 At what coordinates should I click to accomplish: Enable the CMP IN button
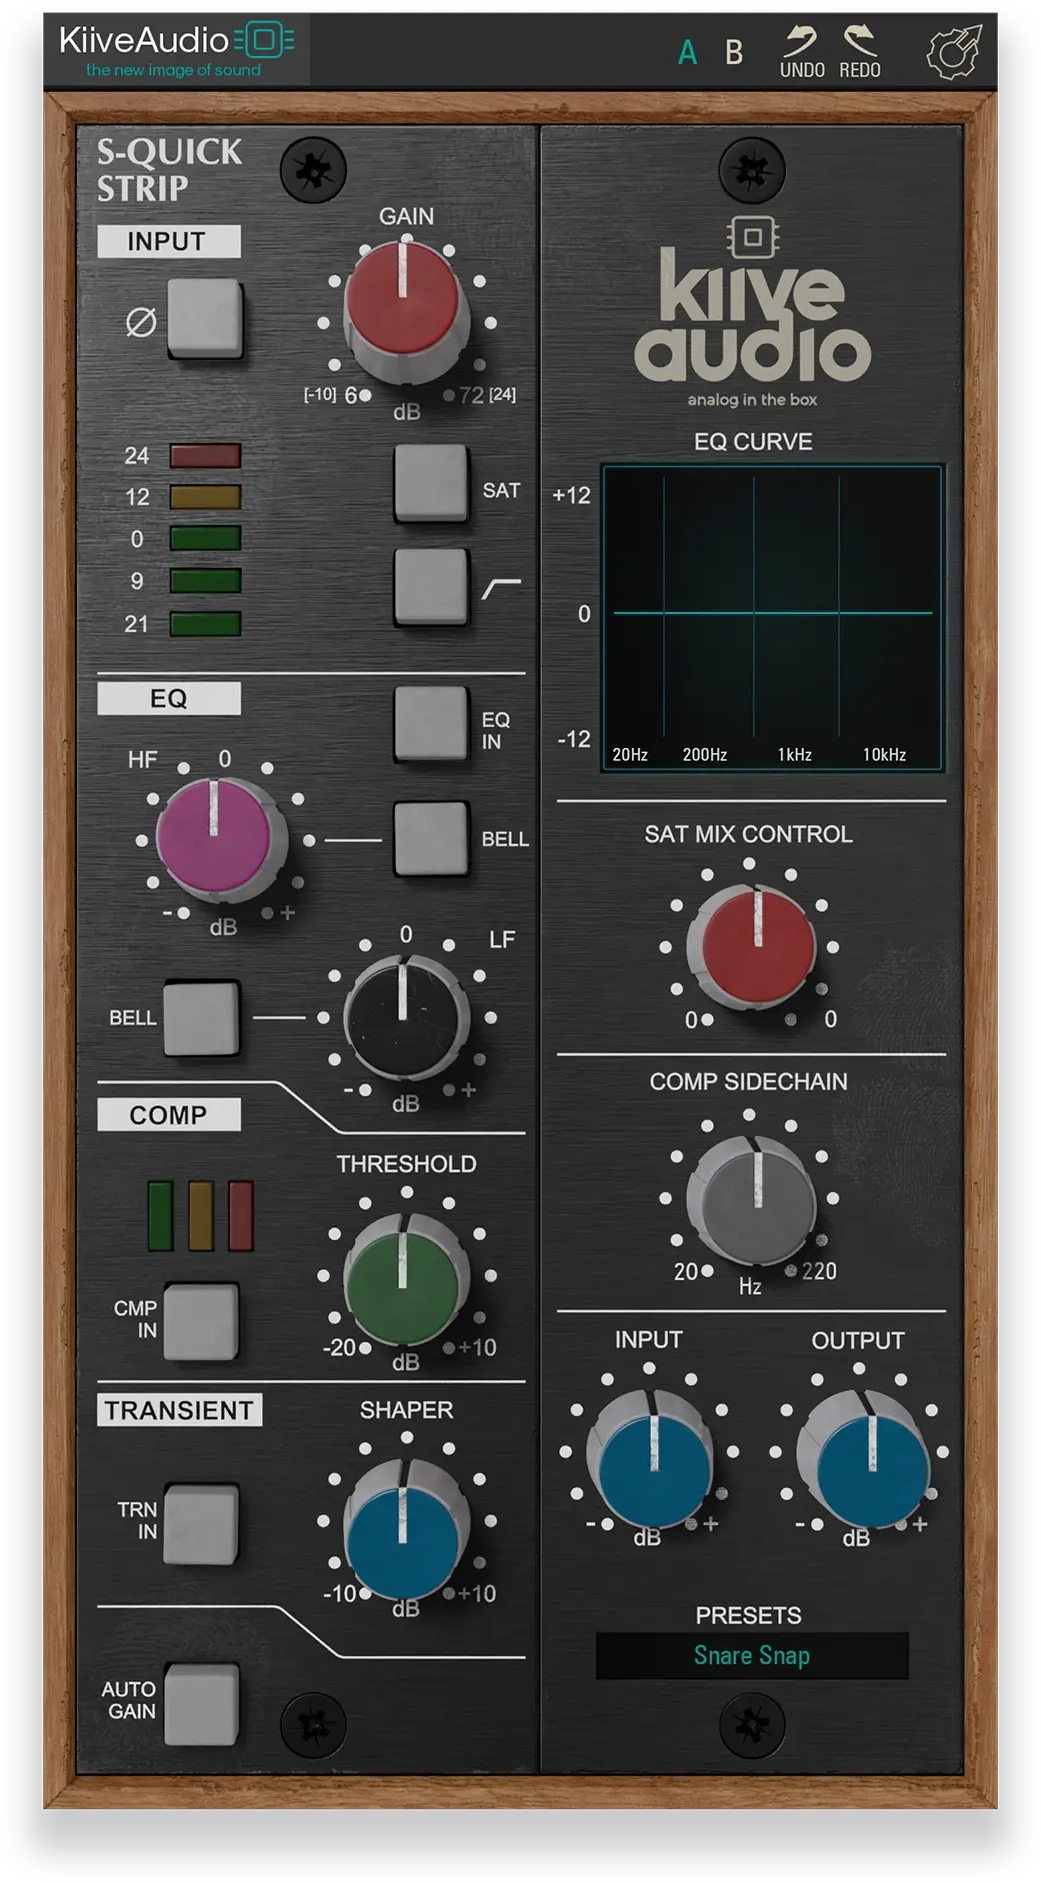(x=202, y=1322)
